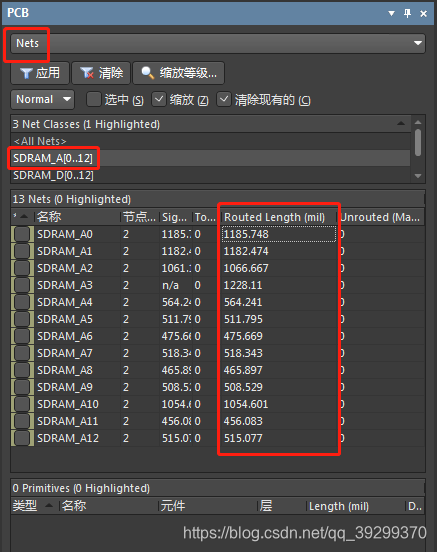Enable the 选中 (S) checkbox
The image size is (437, 552).
[x=94, y=100]
